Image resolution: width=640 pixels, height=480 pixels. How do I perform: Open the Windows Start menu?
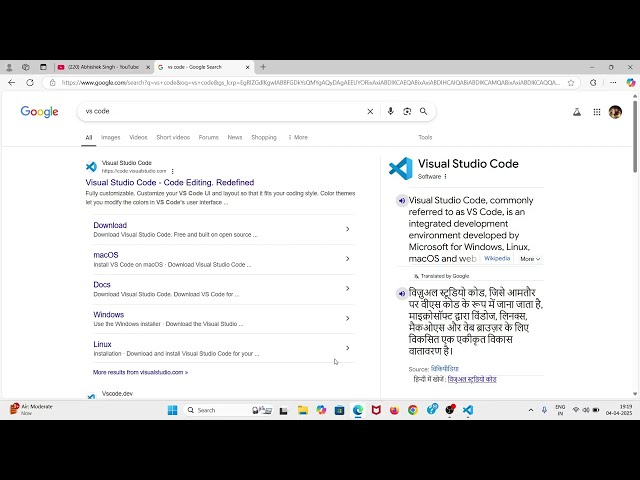coord(173,410)
